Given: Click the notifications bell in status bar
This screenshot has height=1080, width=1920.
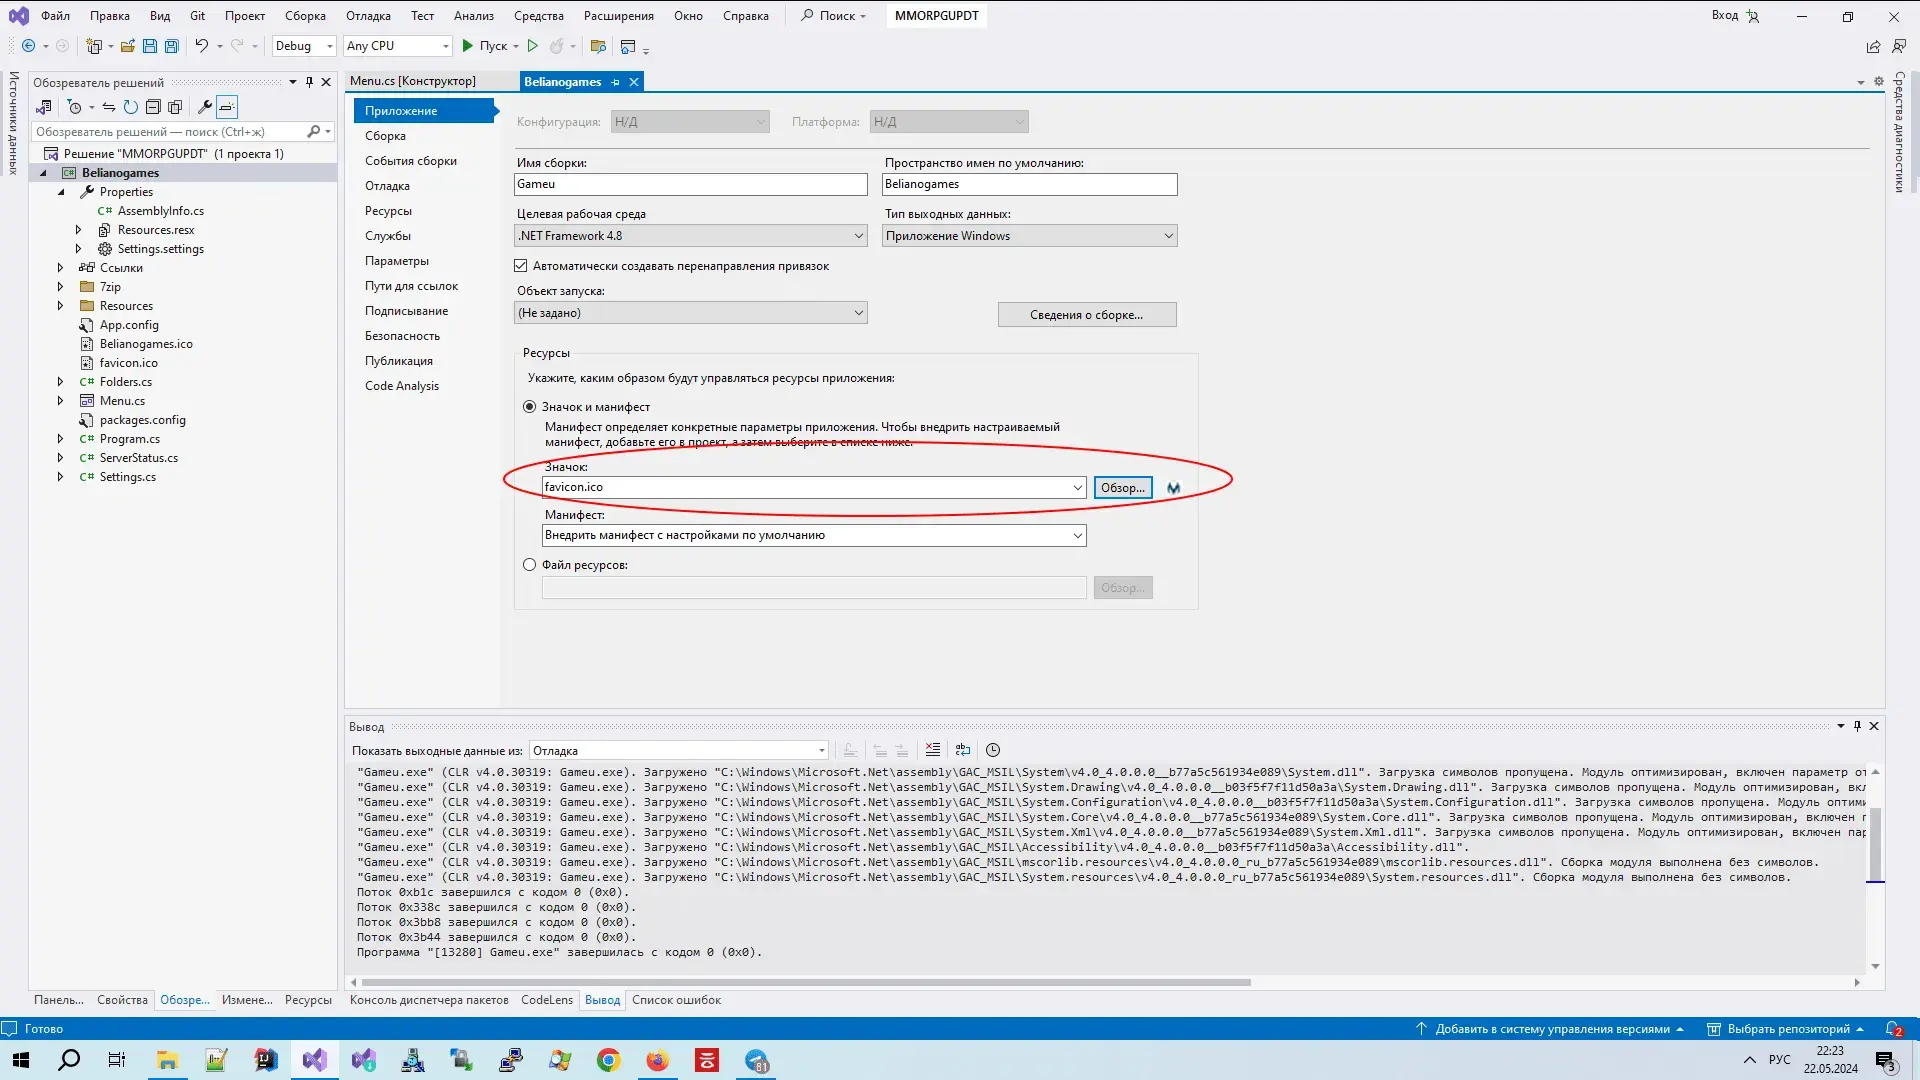Looking at the screenshot, I should (1893, 1029).
